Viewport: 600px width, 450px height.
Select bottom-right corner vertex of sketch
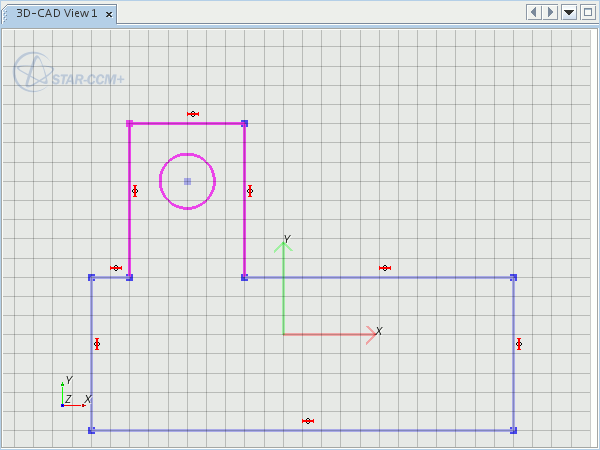513,430
